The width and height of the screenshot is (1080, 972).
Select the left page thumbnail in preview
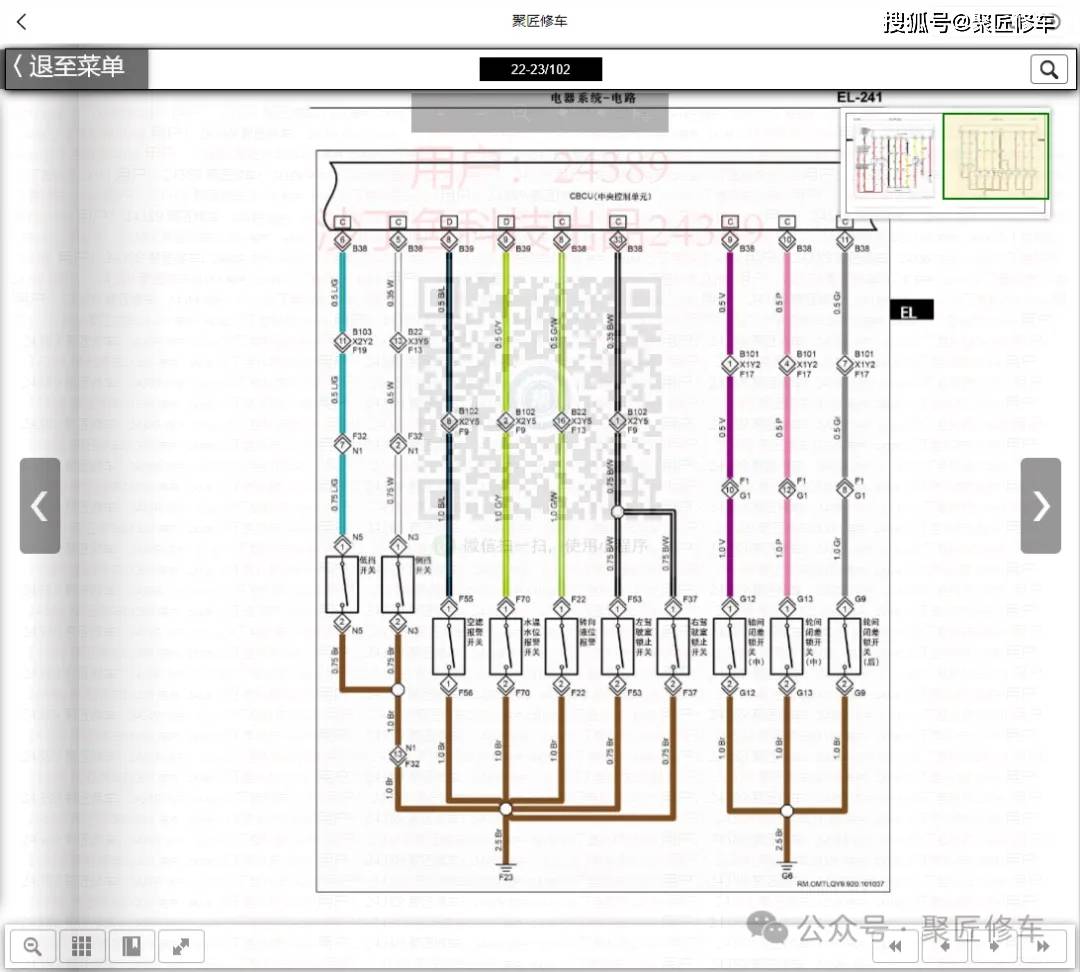pos(893,157)
